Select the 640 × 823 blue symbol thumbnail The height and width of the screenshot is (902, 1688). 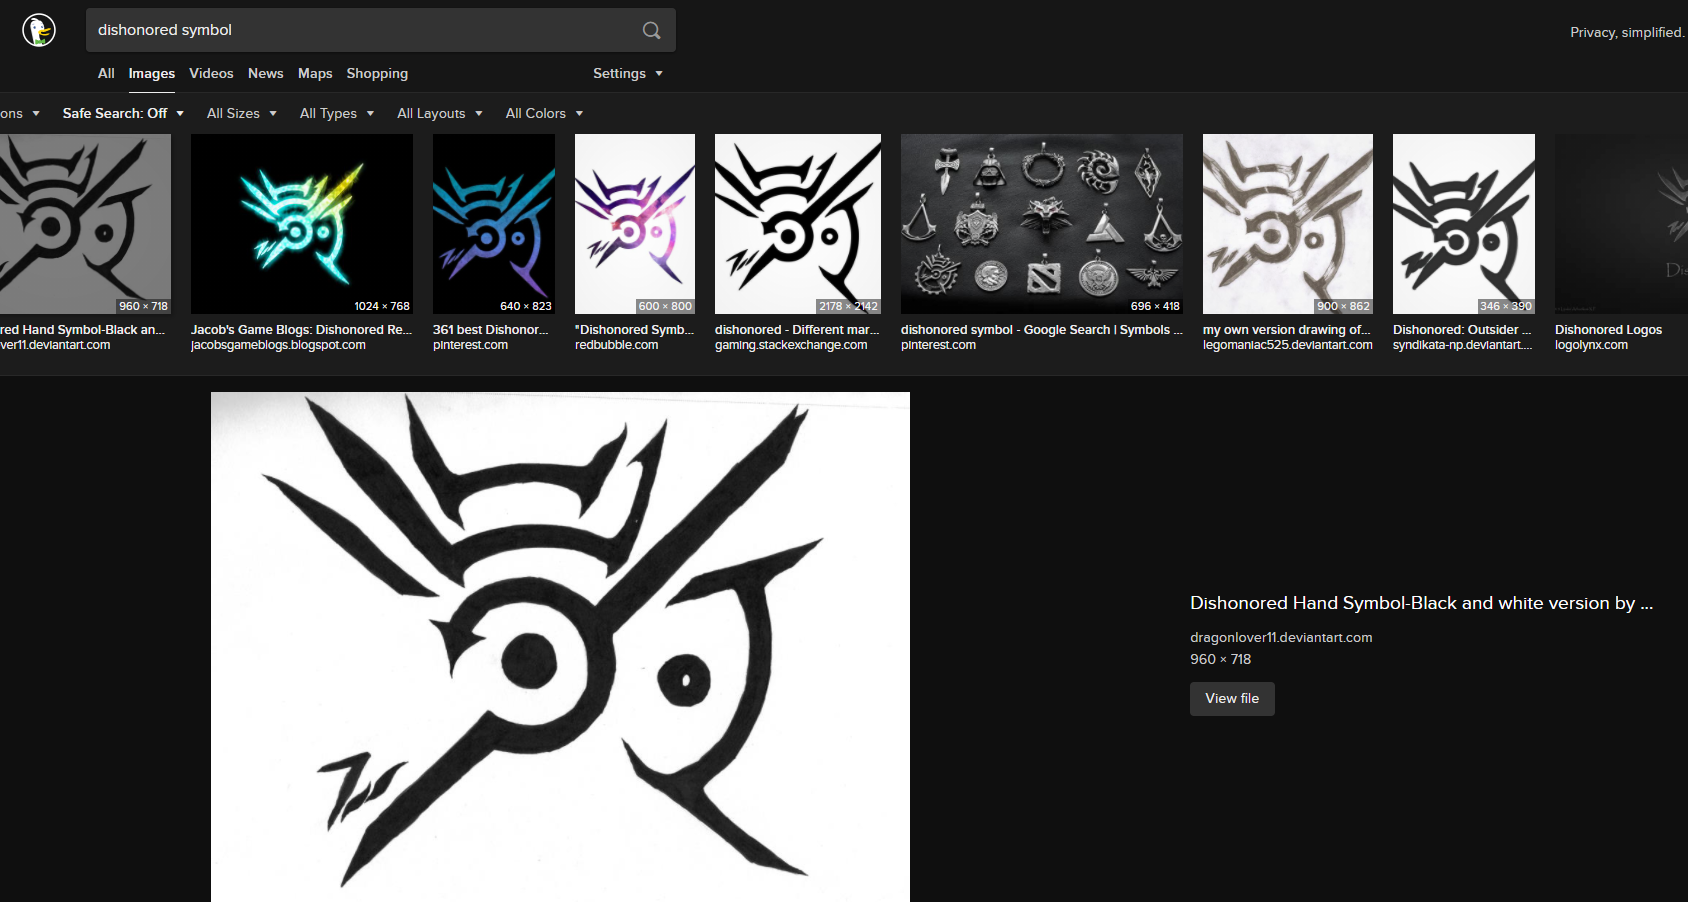[x=494, y=224]
